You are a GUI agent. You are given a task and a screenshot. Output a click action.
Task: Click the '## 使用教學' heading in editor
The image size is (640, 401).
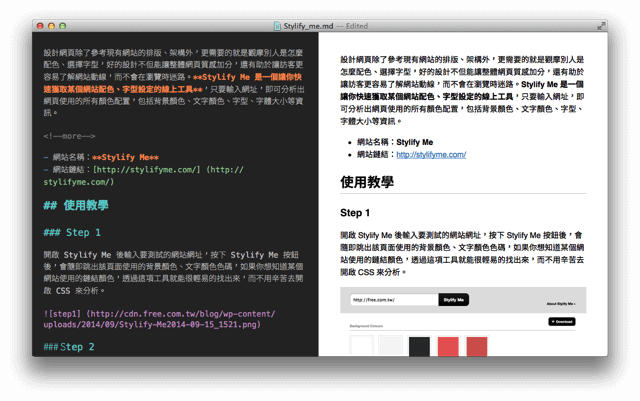click(x=76, y=205)
